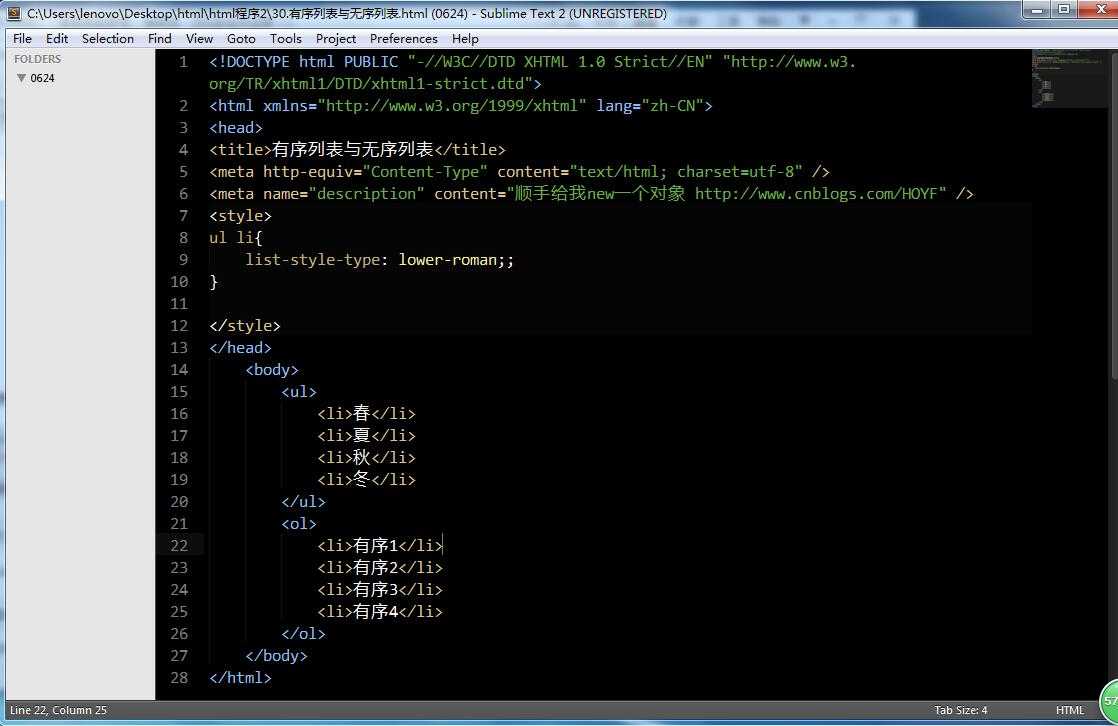Open the Project menu

[336, 39]
